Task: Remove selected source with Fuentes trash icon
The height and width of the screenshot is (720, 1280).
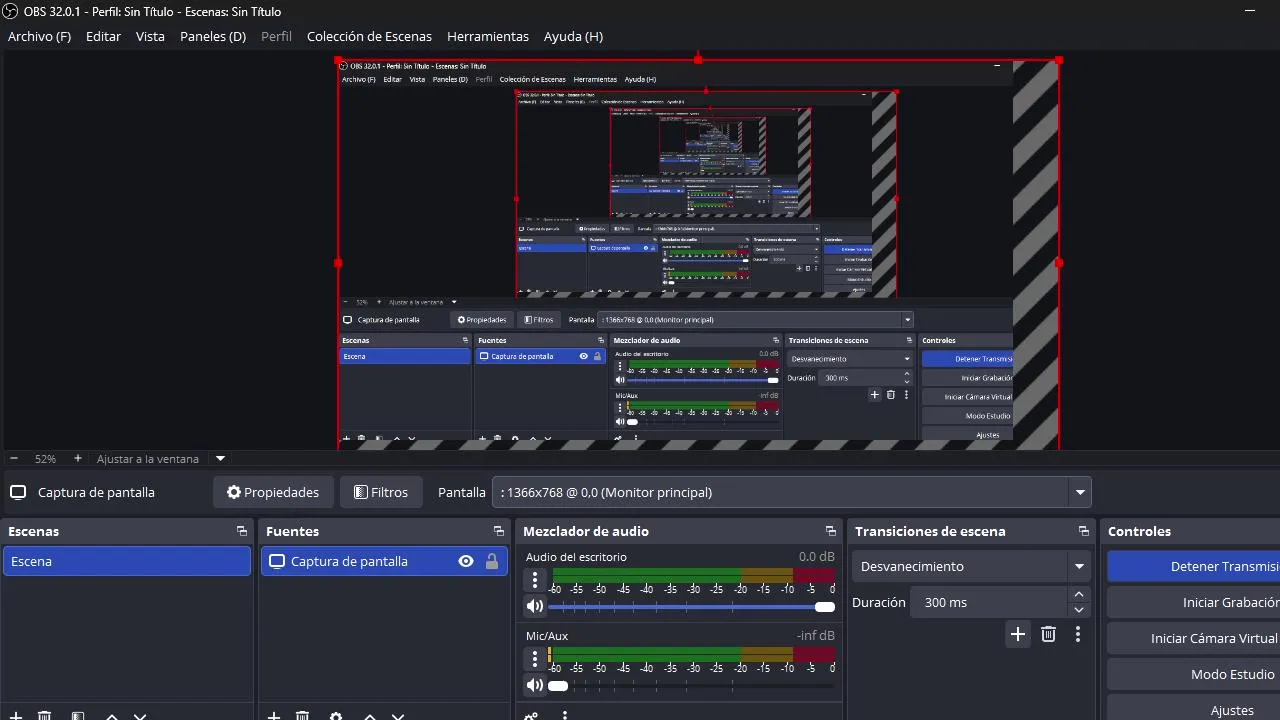Action: (303, 716)
